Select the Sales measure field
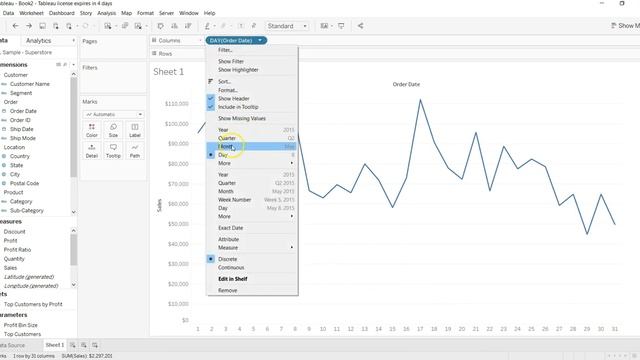 pos(11,268)
